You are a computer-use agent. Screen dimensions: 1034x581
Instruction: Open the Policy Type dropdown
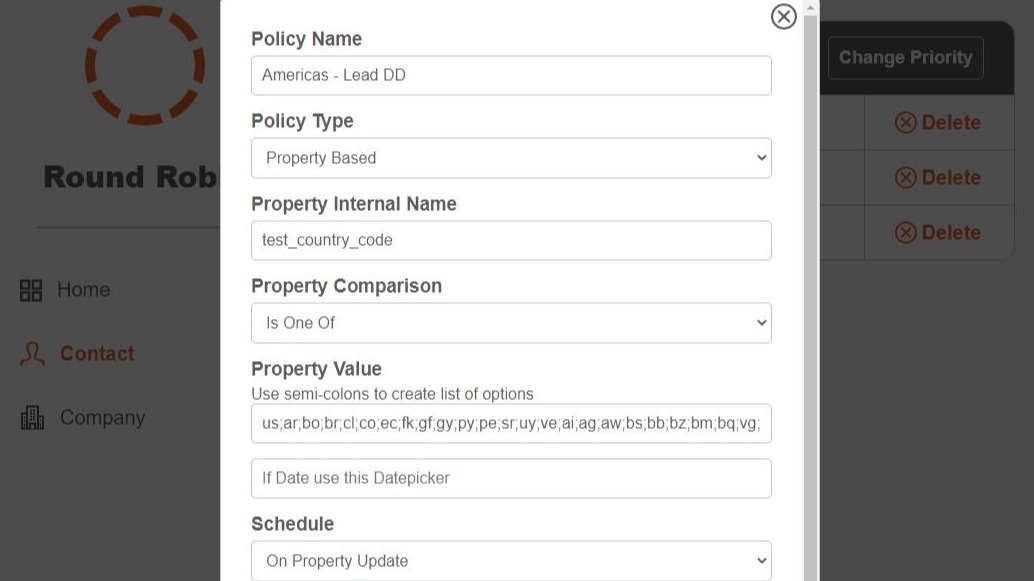(x=511, y=158)
